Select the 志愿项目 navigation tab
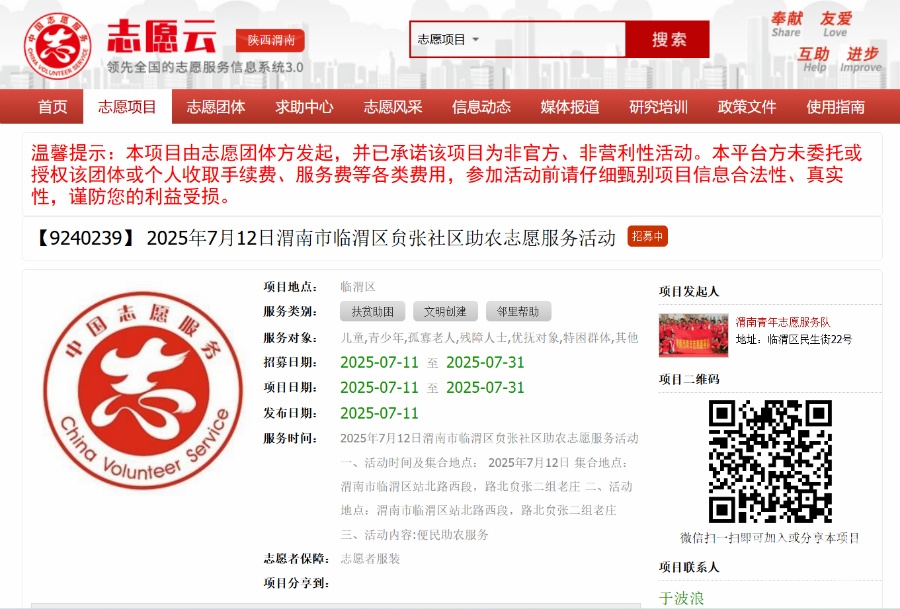 click(127, 107)
